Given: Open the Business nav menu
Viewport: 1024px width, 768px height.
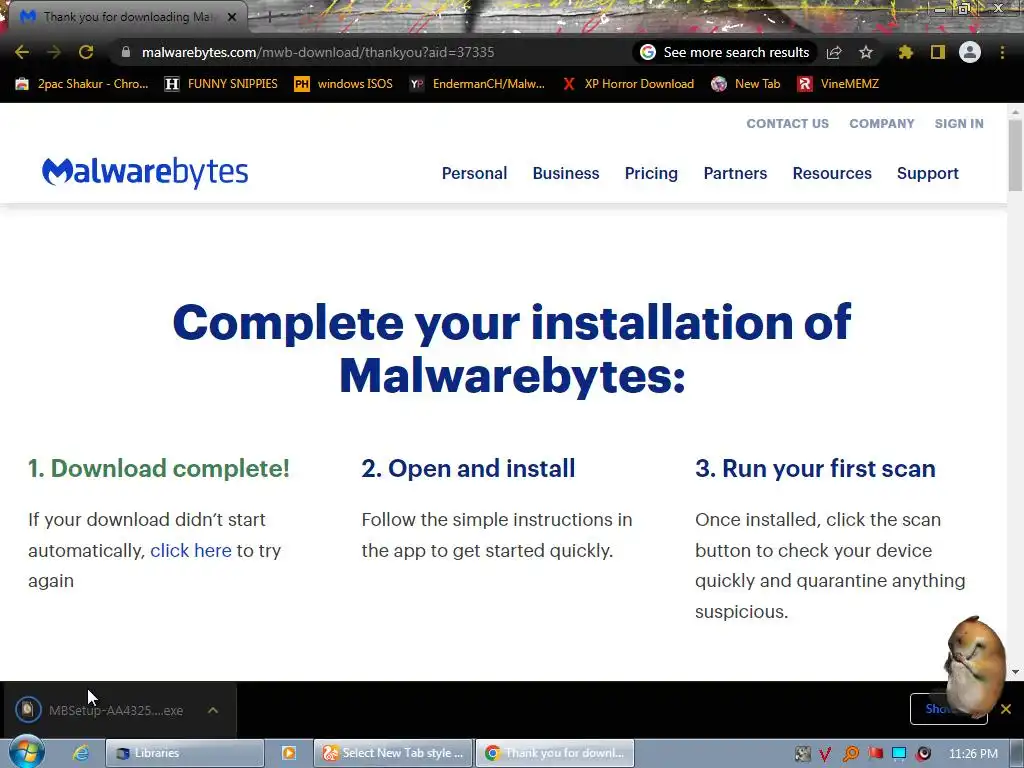Looking at the screenshot, I should coord(566,173).
